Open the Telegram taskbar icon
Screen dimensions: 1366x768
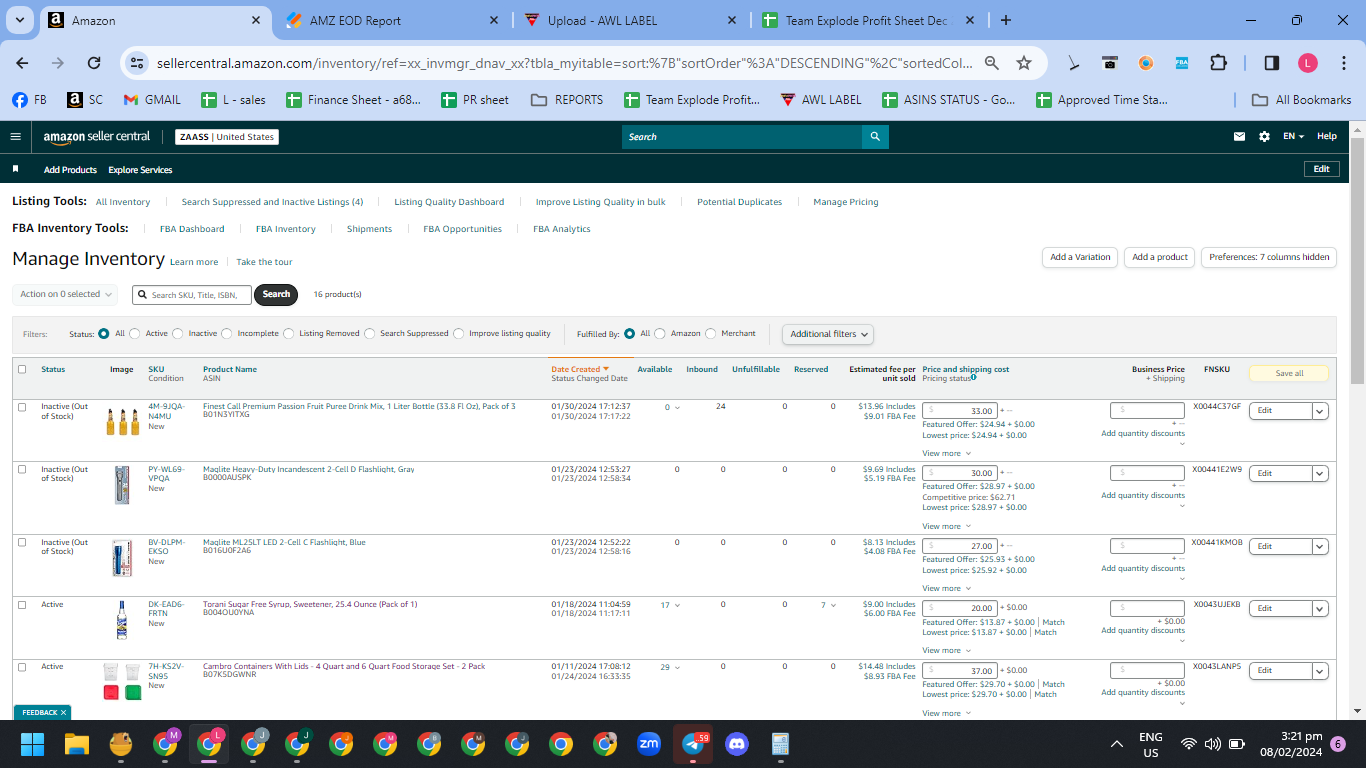click(x=693, y=744)
